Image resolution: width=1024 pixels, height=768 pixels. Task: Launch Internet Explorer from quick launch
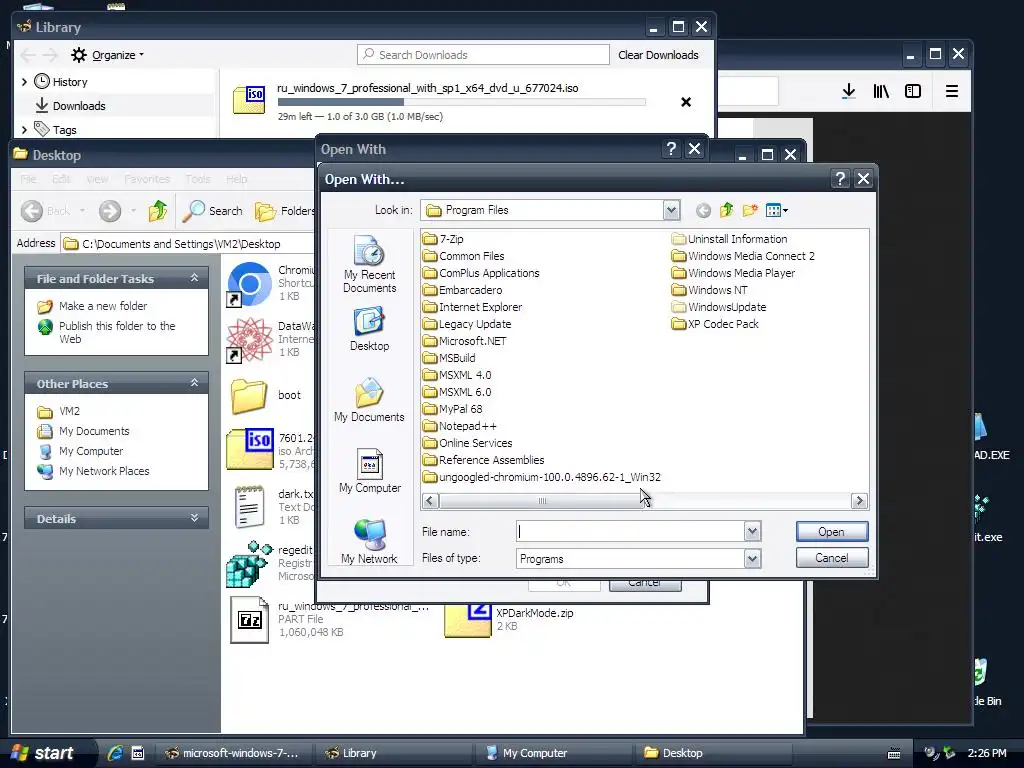[115, 753]
